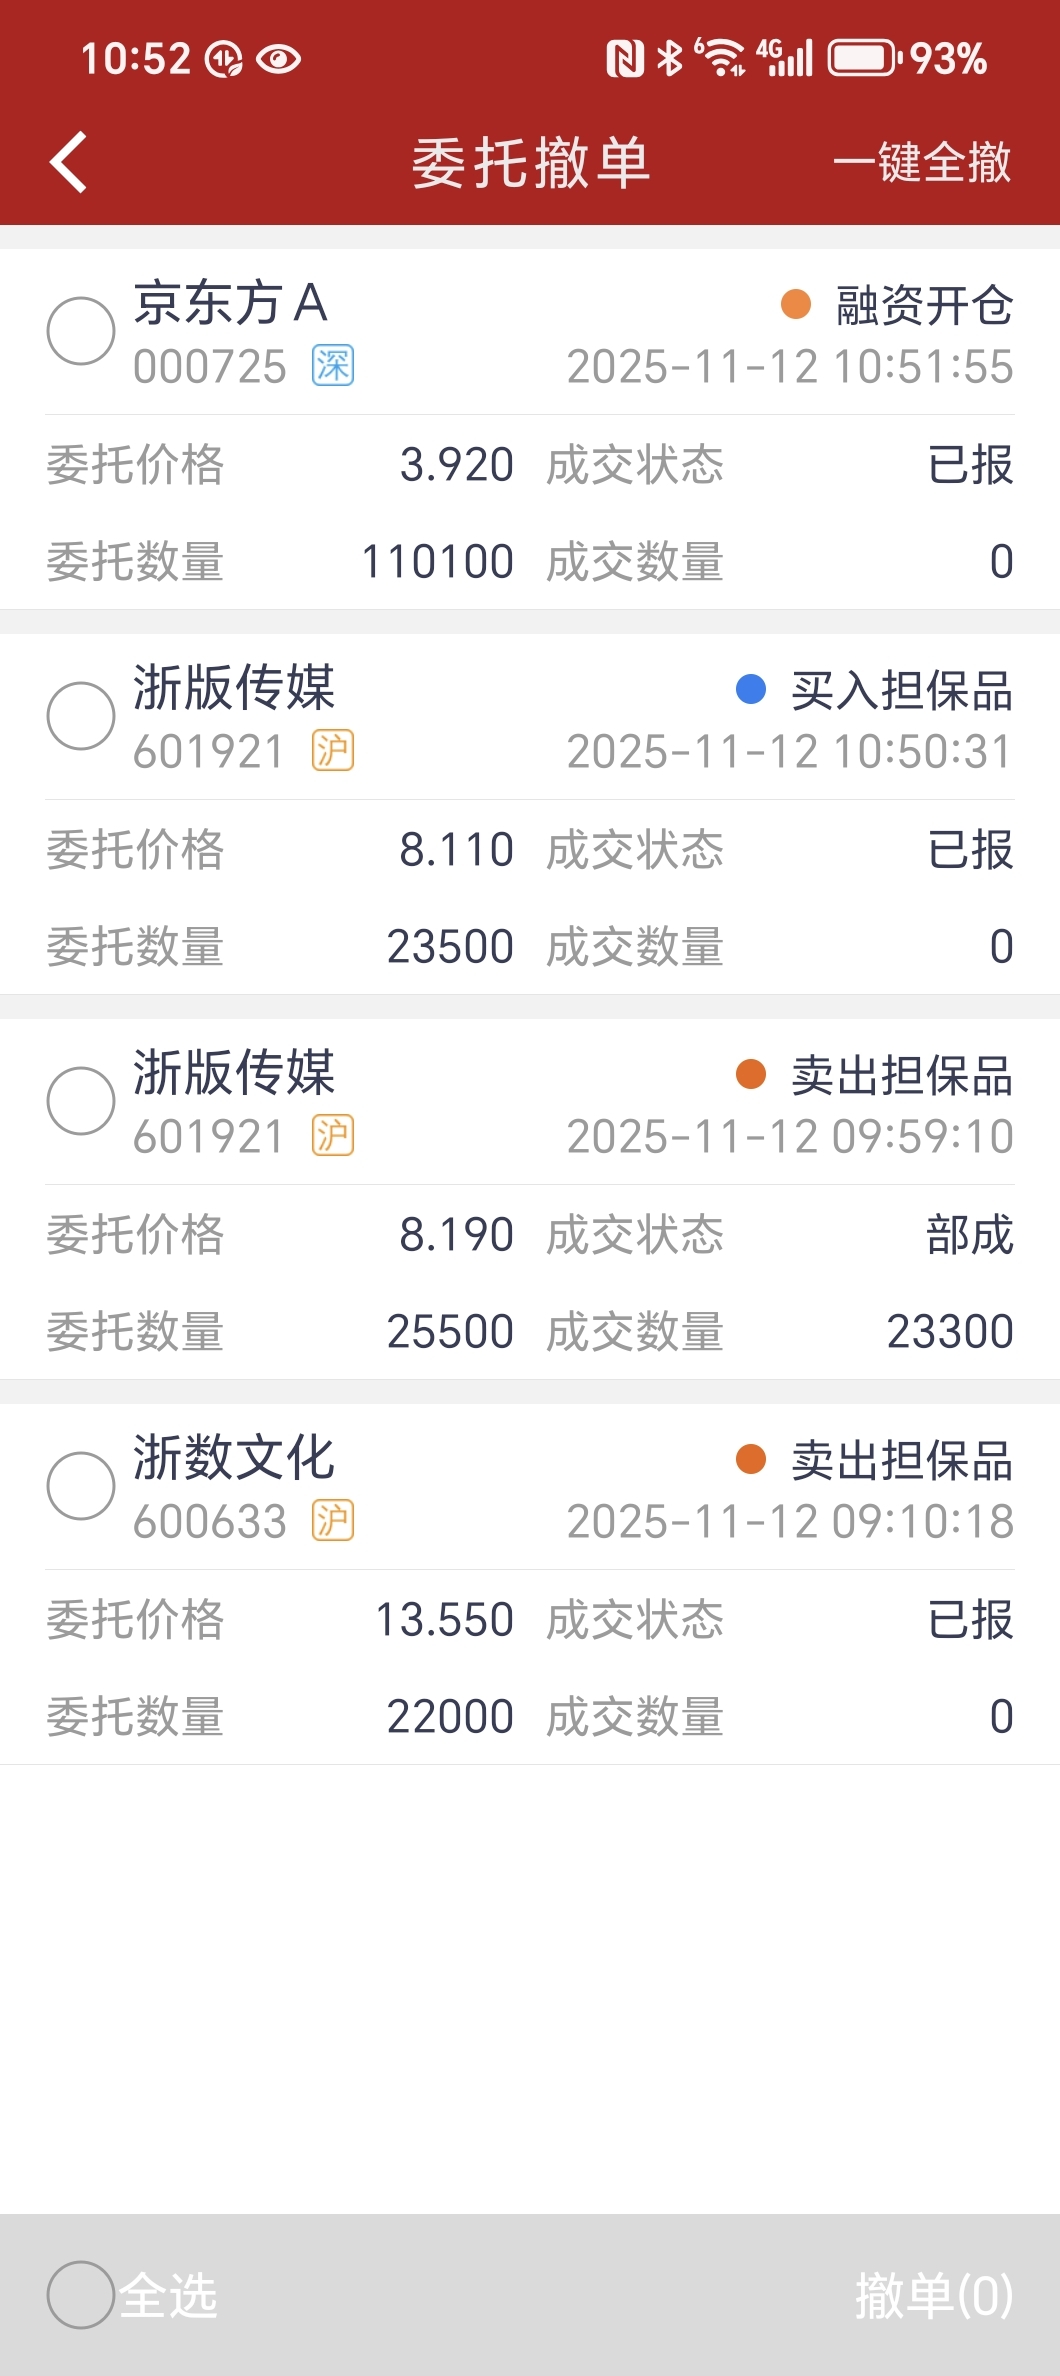Open 京东方A stock name
Viewport: 1060px width, 2376px height.
click(231, 303)
